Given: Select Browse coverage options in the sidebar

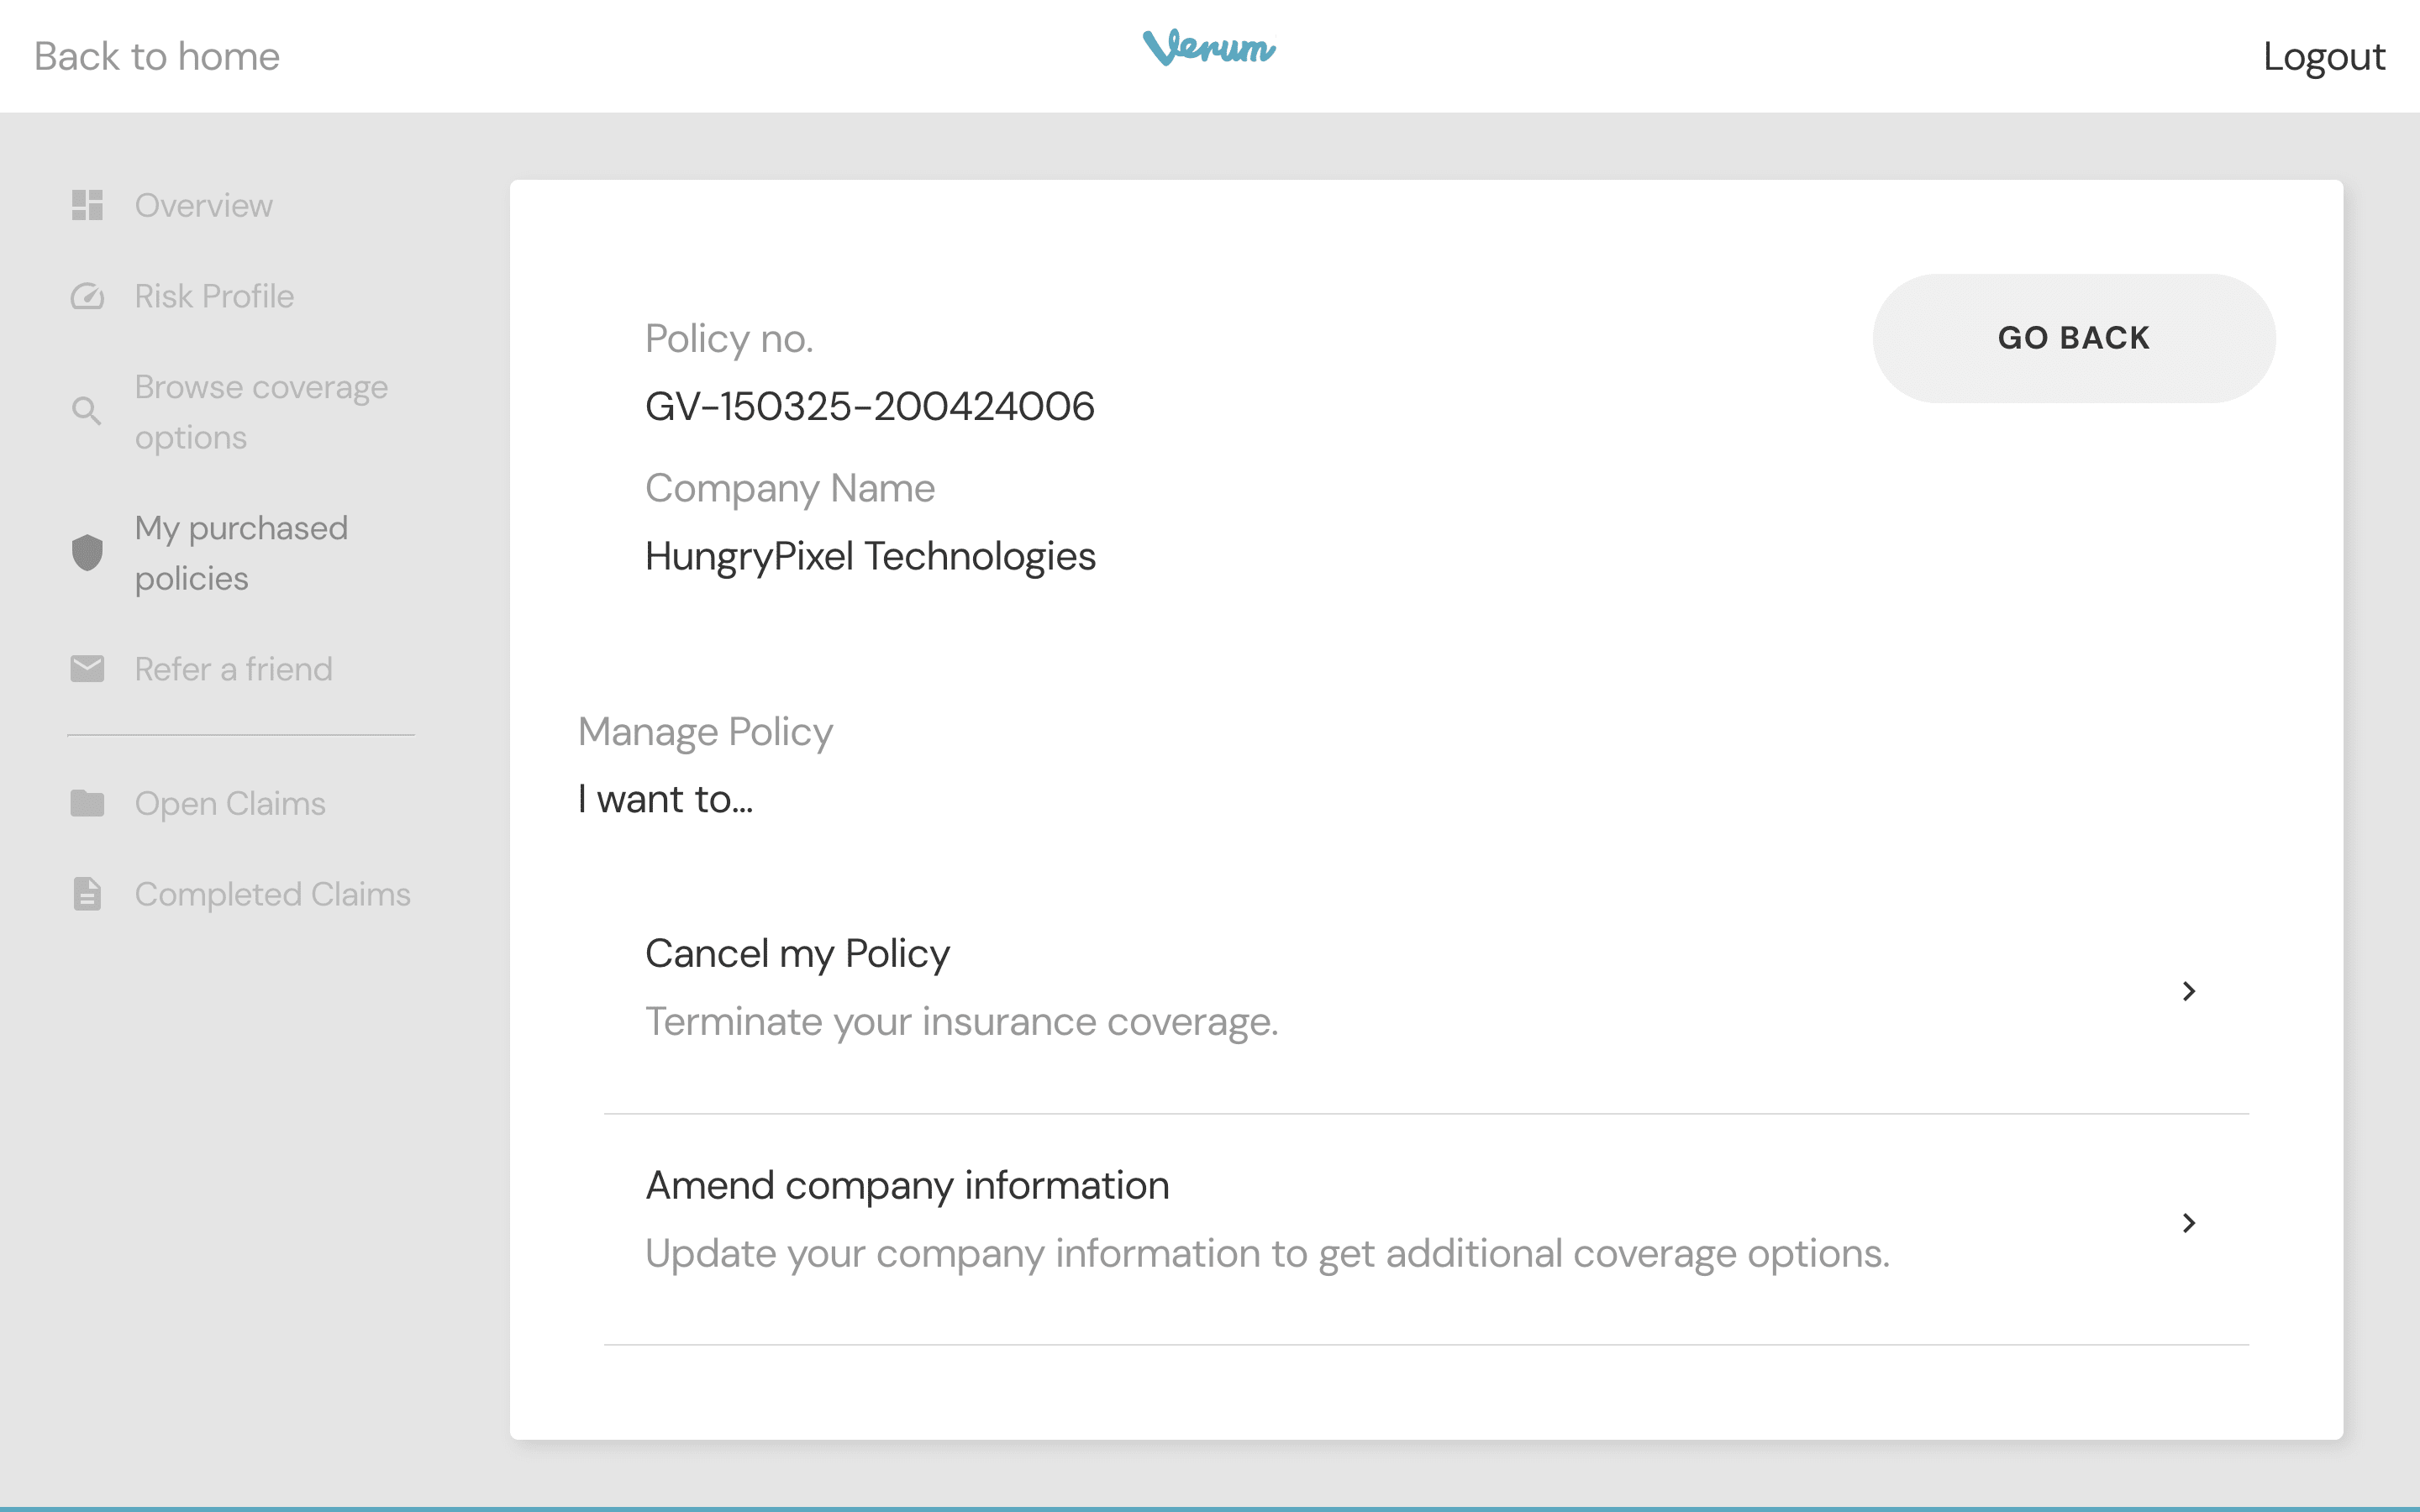Looking at the screenshot, I should [261, 412].
